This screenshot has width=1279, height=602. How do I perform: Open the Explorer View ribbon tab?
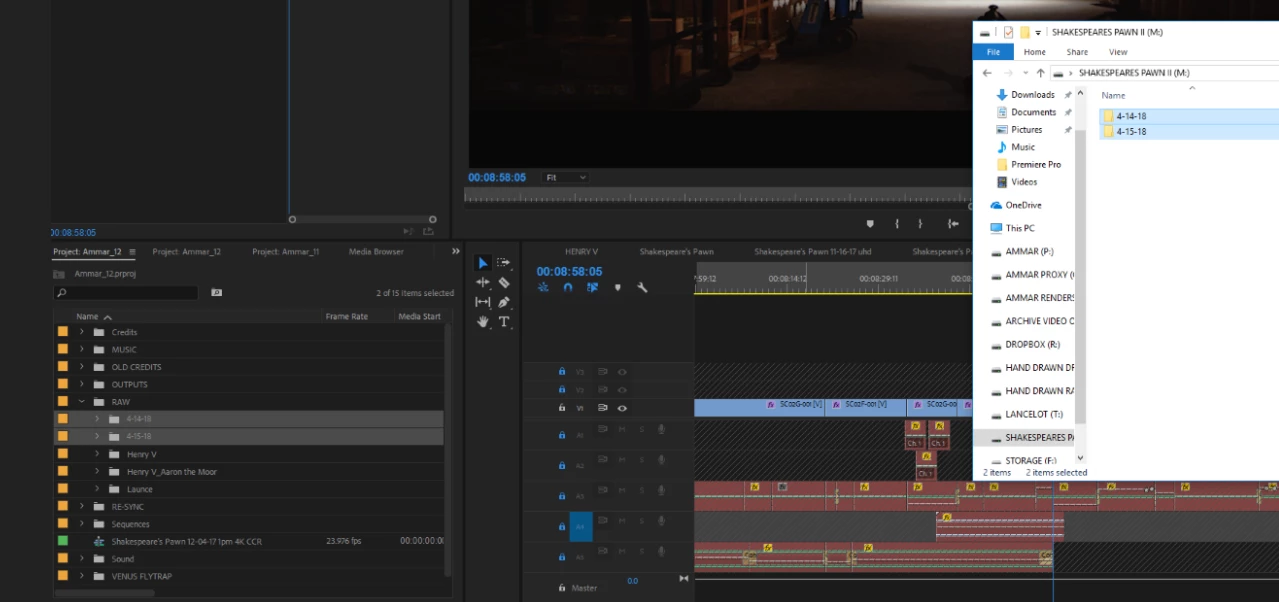click(1118, 52)
